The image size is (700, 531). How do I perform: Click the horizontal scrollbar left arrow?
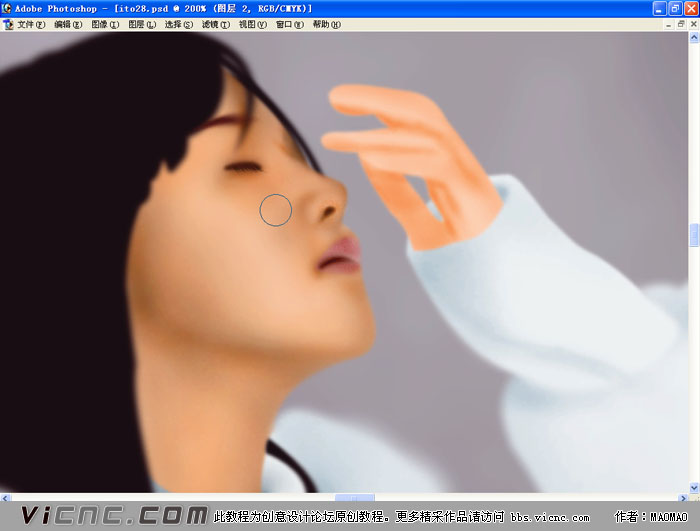(x=5, y=498)
